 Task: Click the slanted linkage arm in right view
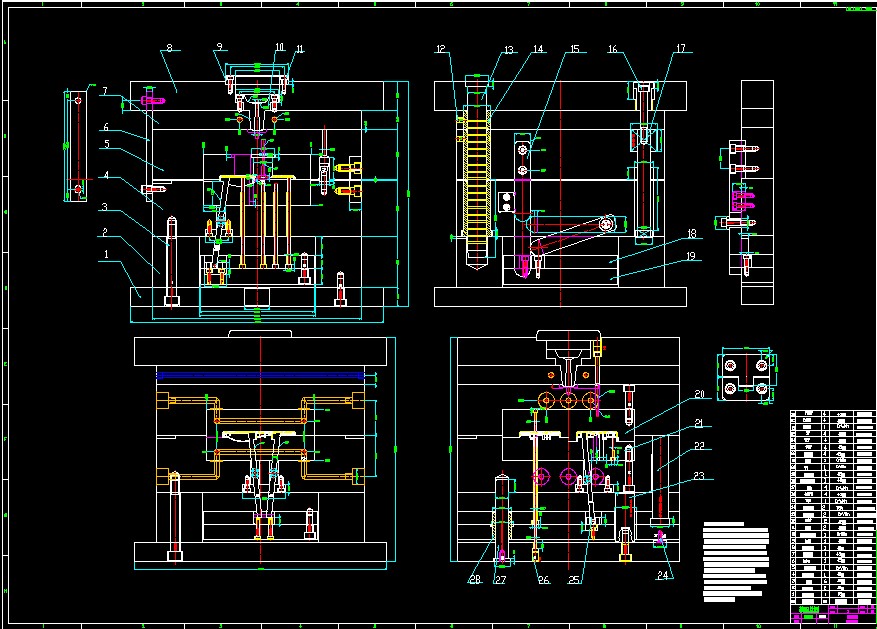pos(570,235)
